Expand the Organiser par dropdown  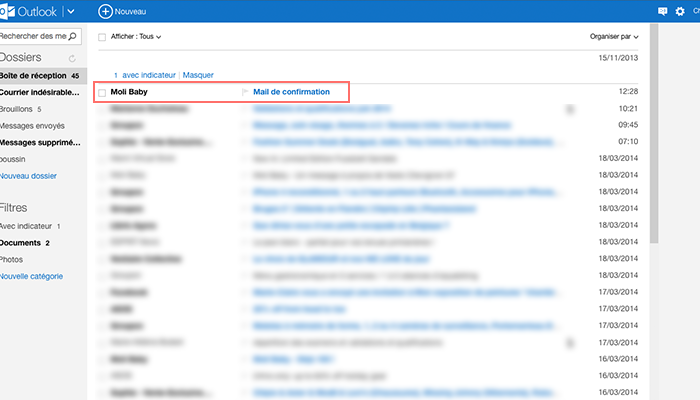coord(614,37)
